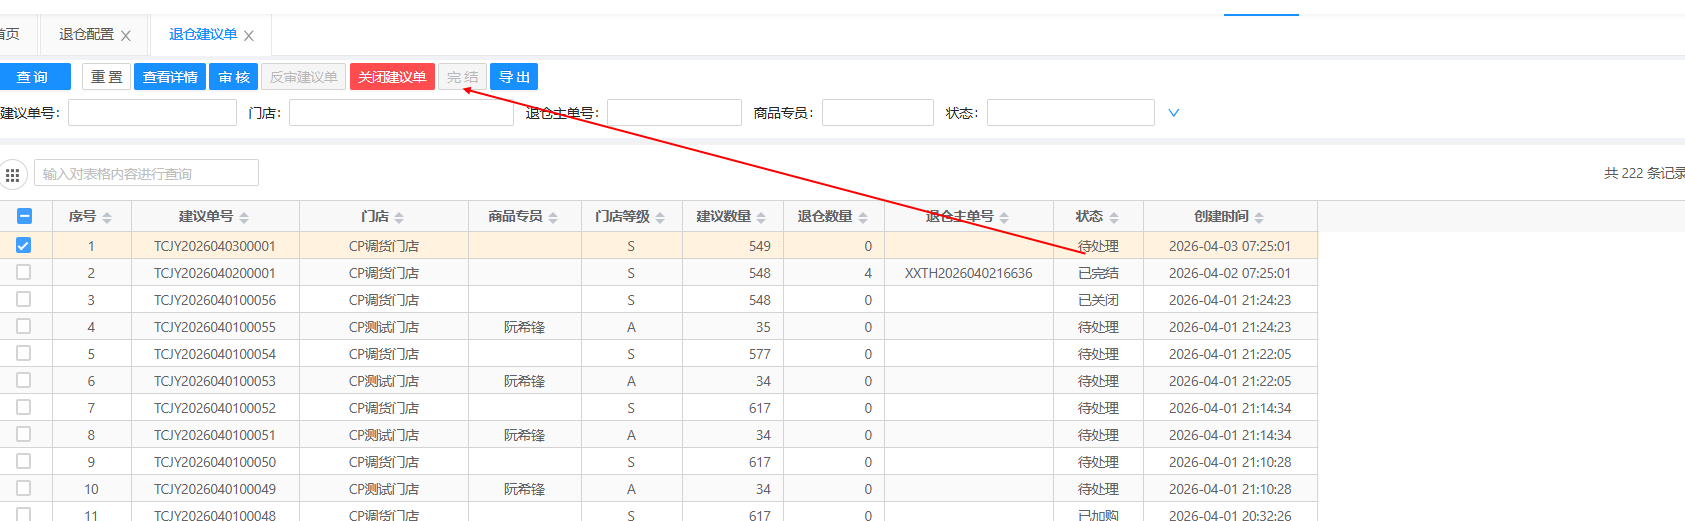This screenshot has width=1685, height=521.
Task: Close the 退仓配置 tab
Action: point(126,36)
